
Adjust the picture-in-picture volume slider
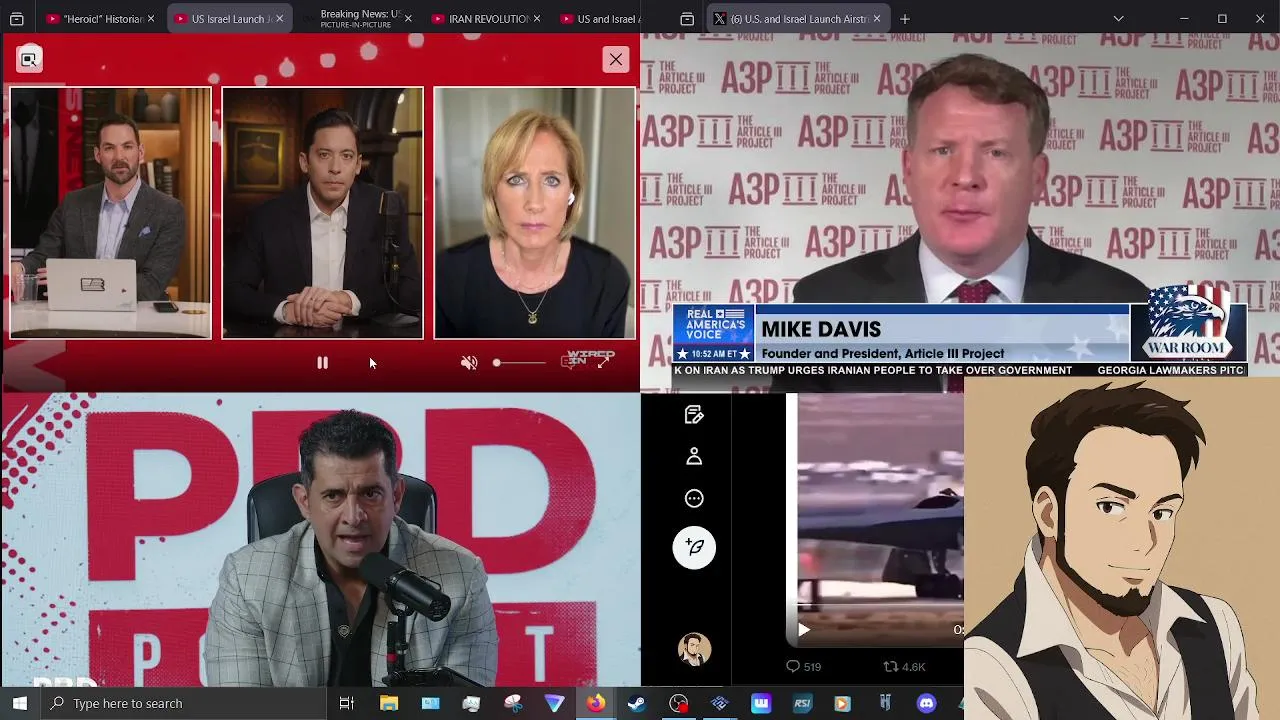click(519, 363)
